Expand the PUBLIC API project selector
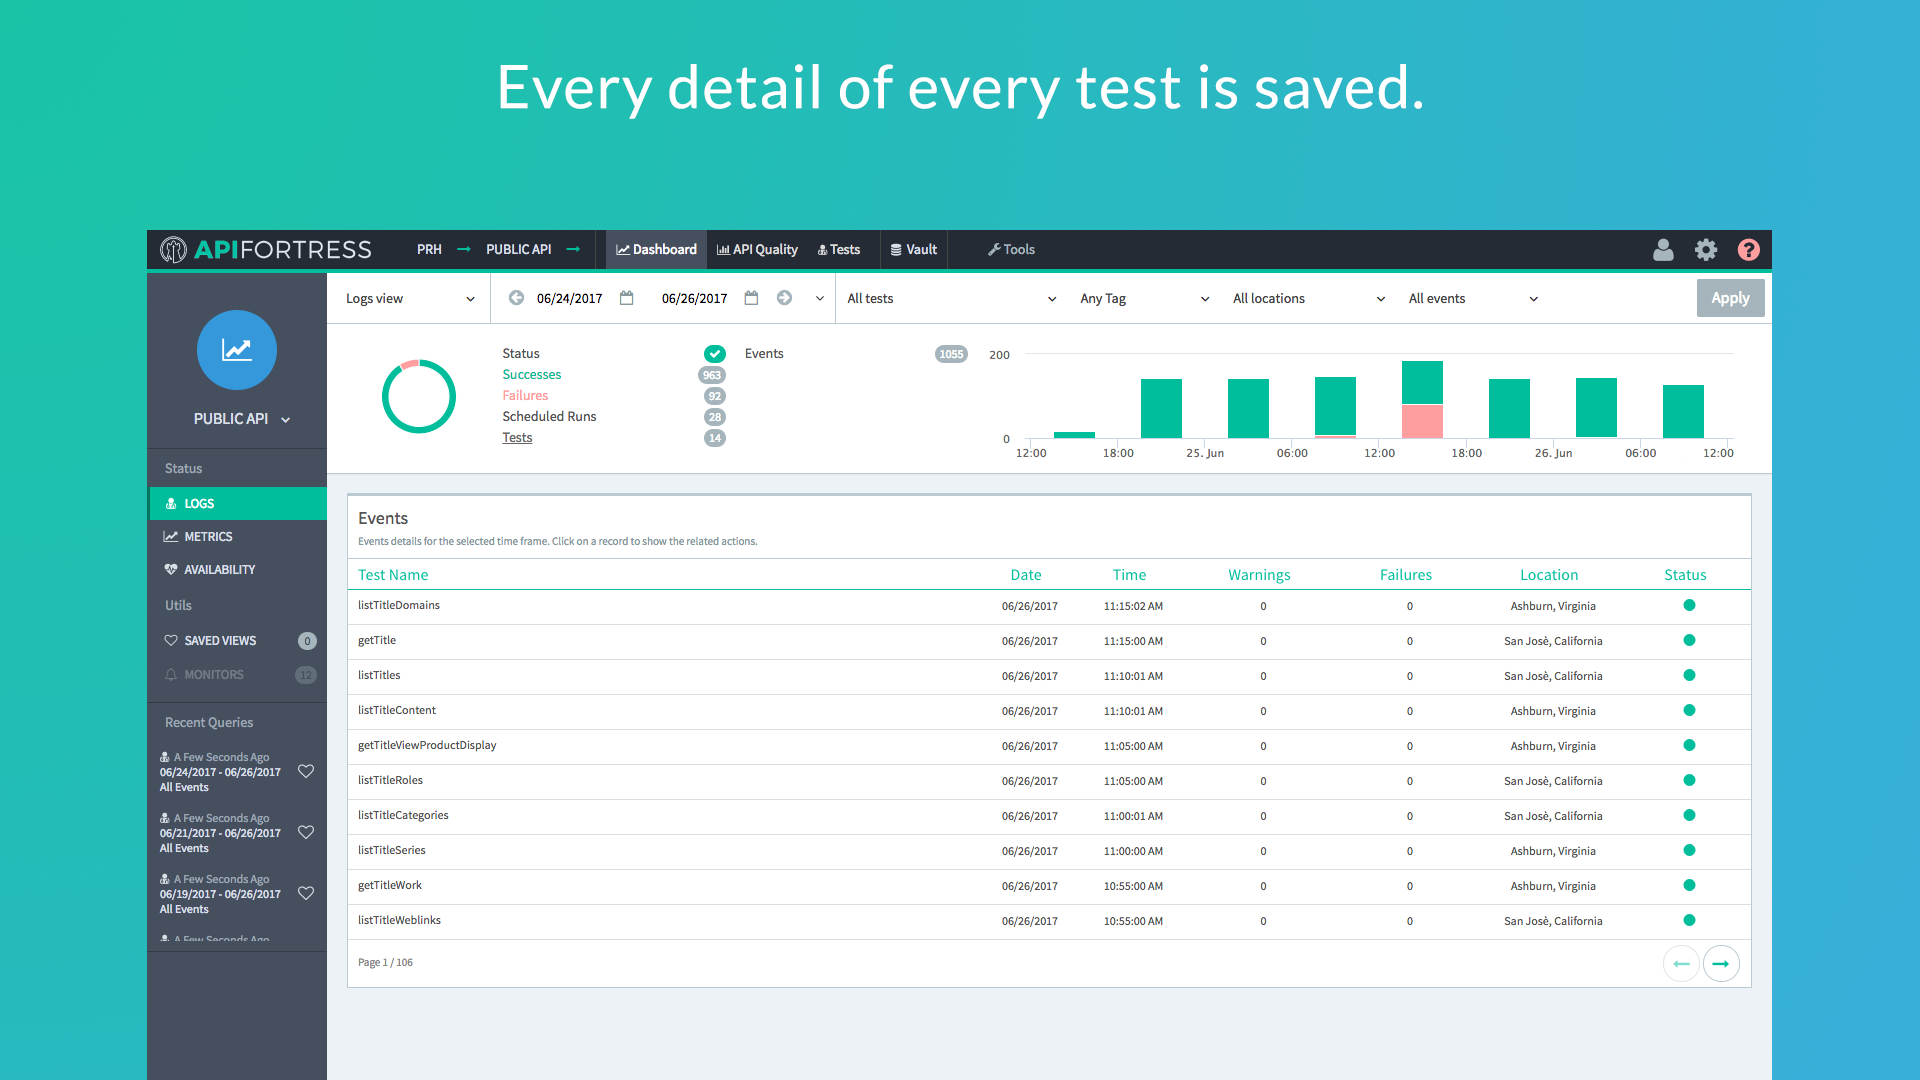The image size is (1920, 1080). [241, 419]
